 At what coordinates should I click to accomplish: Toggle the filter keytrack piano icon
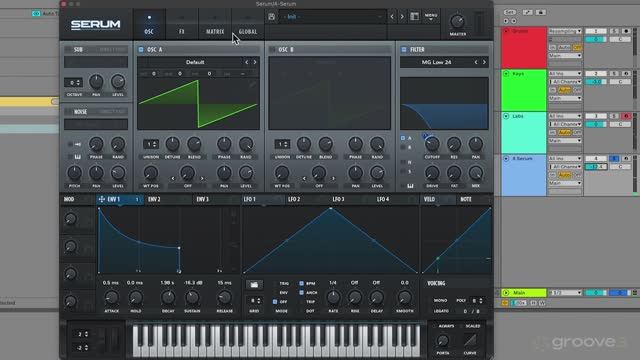[410, 186]
